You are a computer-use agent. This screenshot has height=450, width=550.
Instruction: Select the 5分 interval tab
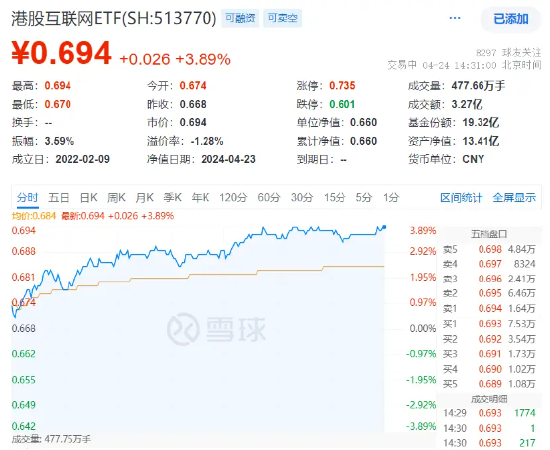coord(363,197)
